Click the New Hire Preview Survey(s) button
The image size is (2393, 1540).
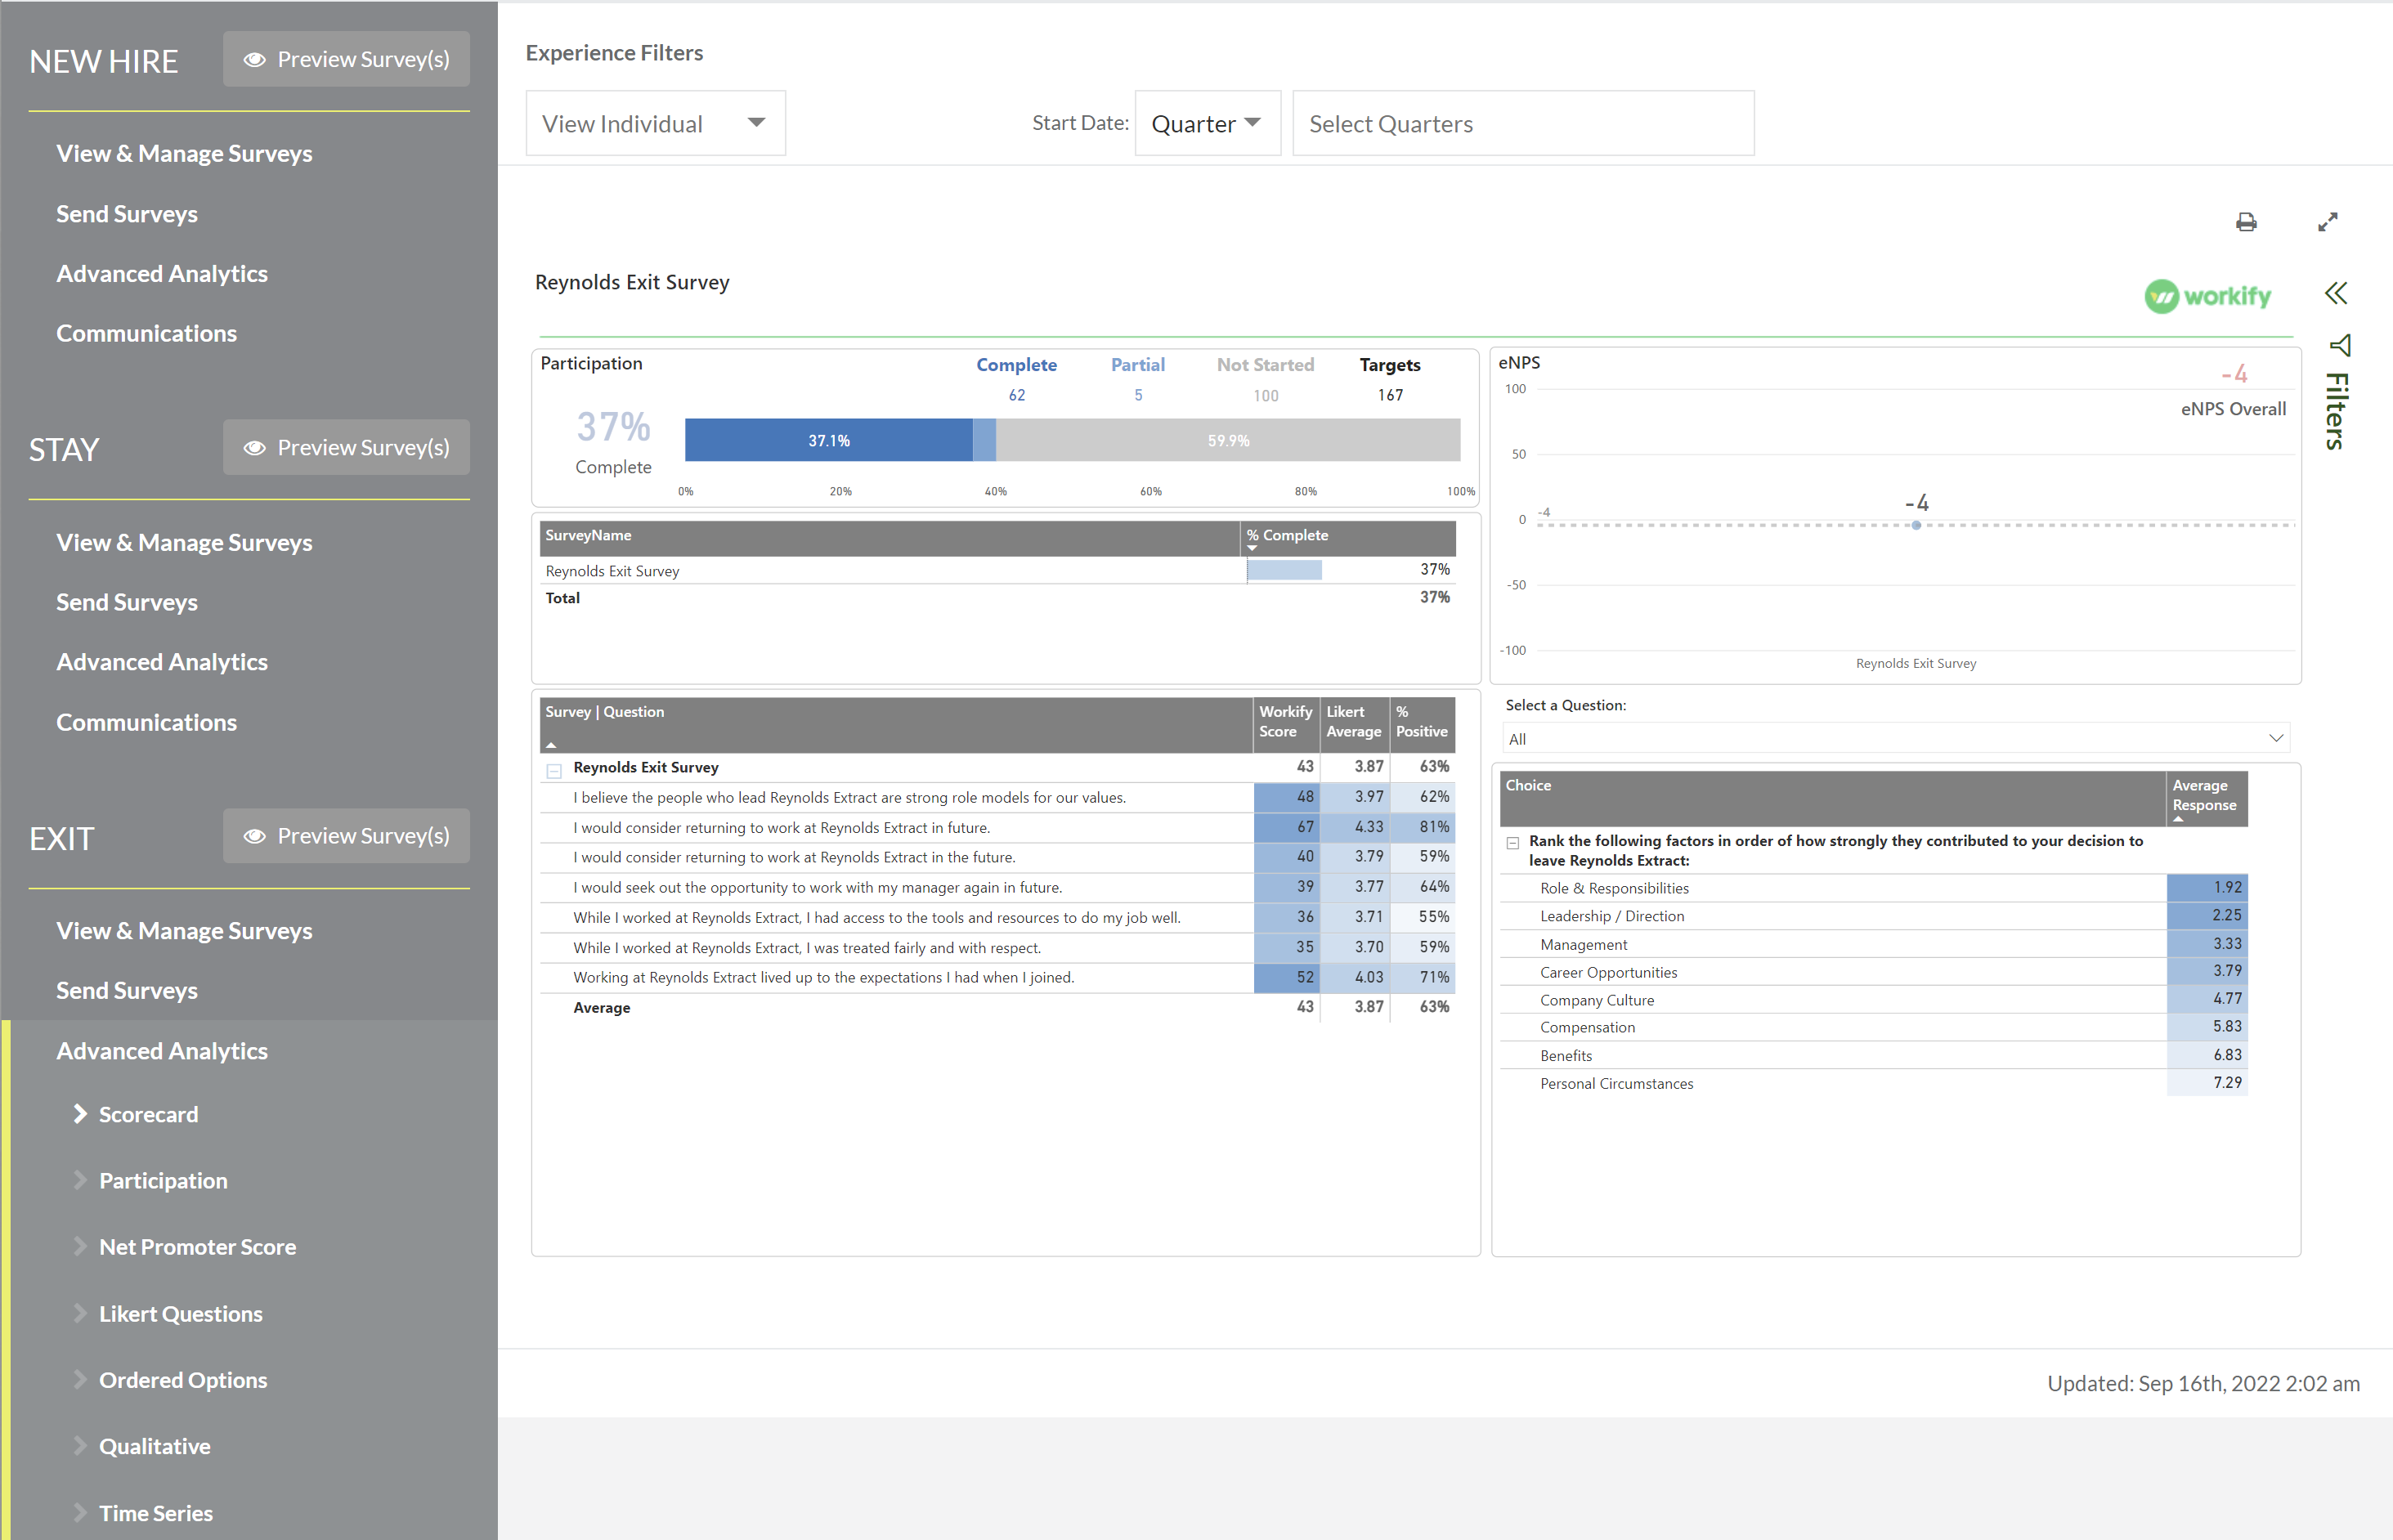pyautogui.click(x=346, y=59)
